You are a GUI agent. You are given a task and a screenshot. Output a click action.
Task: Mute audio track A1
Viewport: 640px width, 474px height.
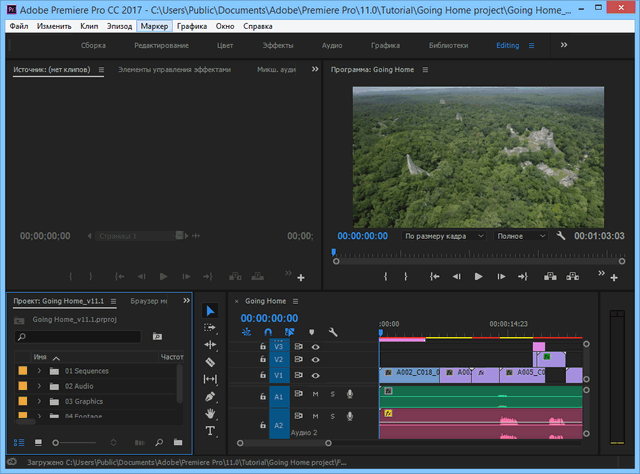315,394
